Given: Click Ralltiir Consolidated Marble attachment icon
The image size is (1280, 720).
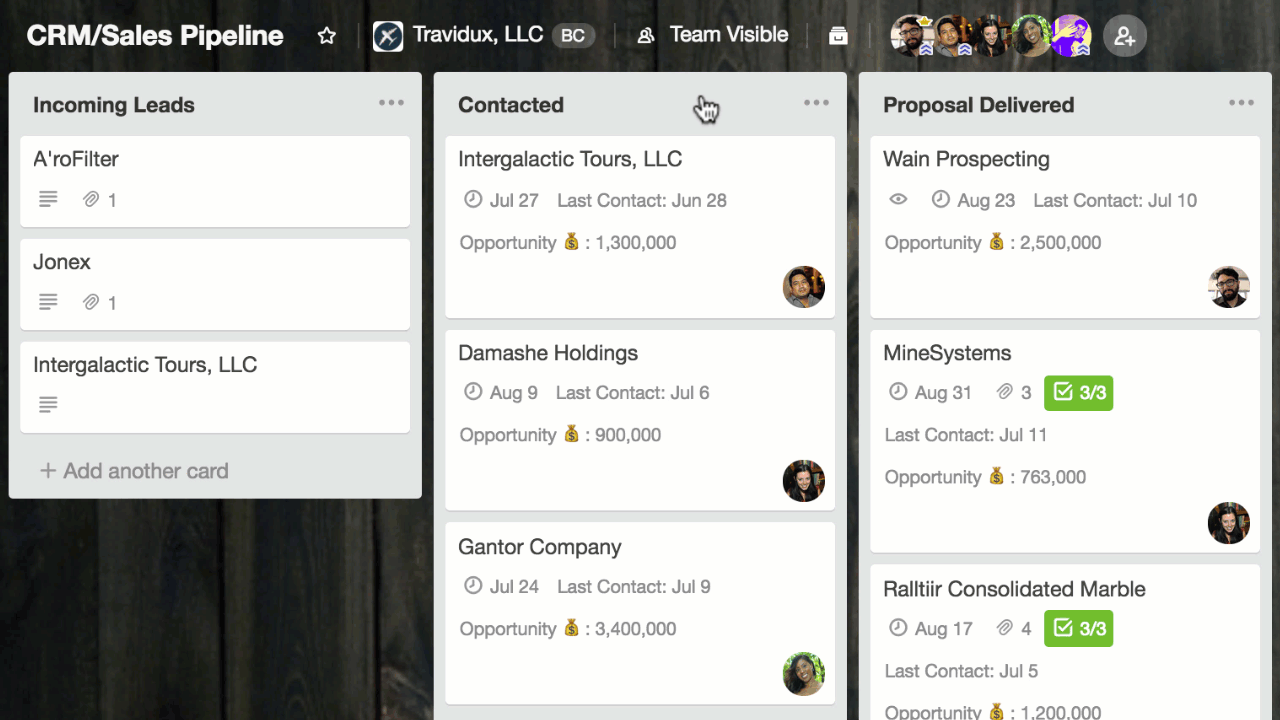Looking at the screenshot, I should (1005, 629).
